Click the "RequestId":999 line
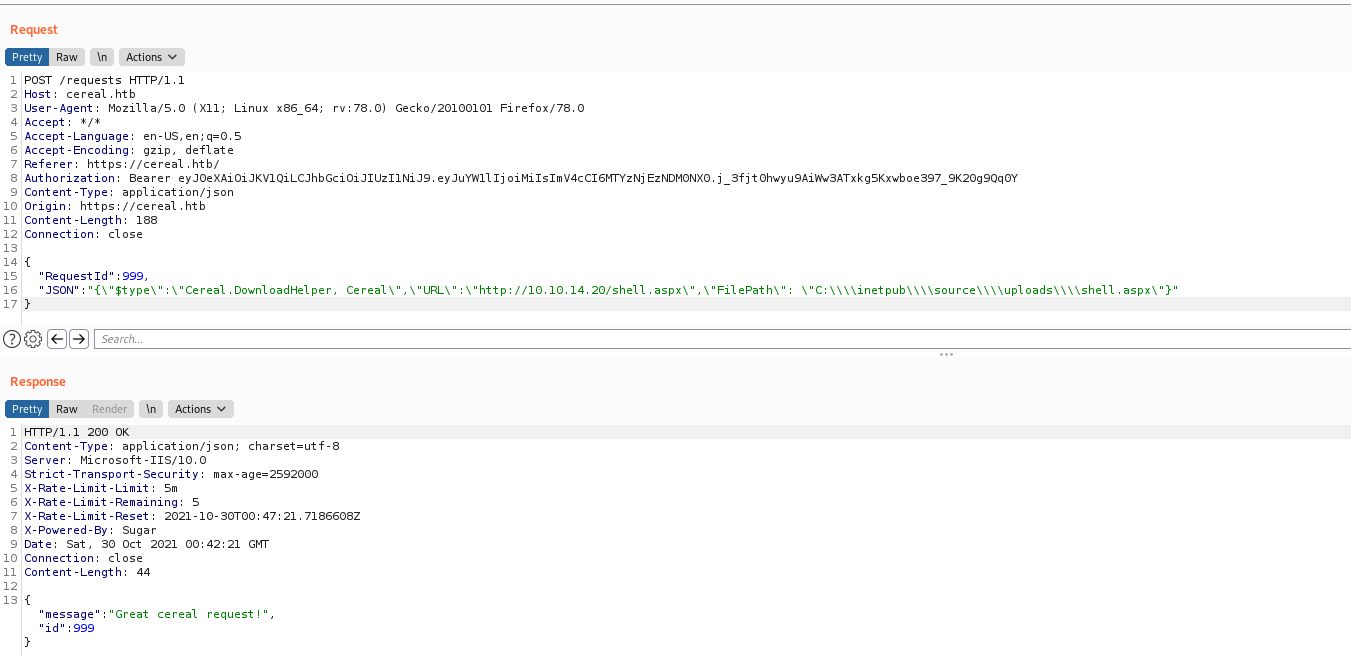Screen dimensions: 1351x657 93,276
